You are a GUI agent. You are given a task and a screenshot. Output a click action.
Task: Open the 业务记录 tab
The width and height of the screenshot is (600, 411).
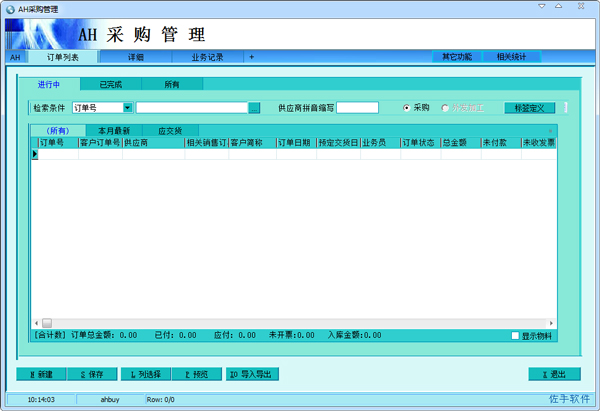pos(207,57)
